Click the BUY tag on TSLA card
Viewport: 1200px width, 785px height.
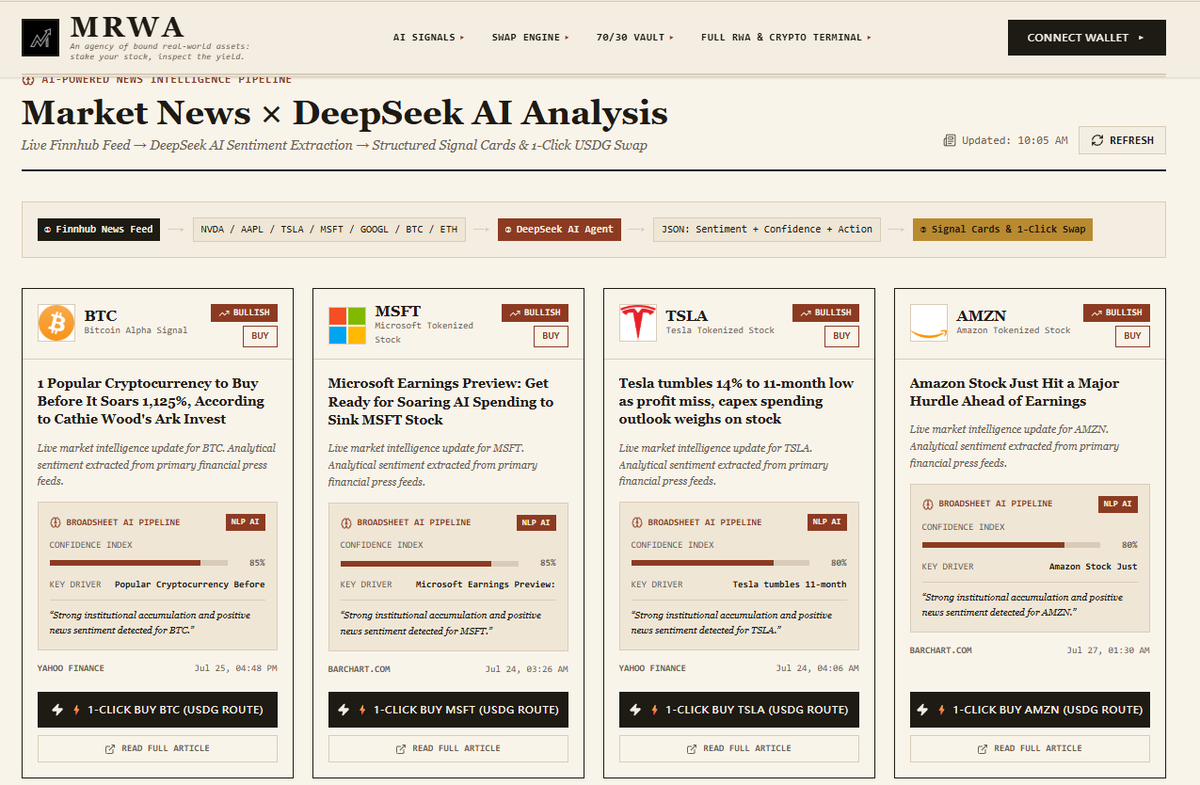click(x=842, y=336)
